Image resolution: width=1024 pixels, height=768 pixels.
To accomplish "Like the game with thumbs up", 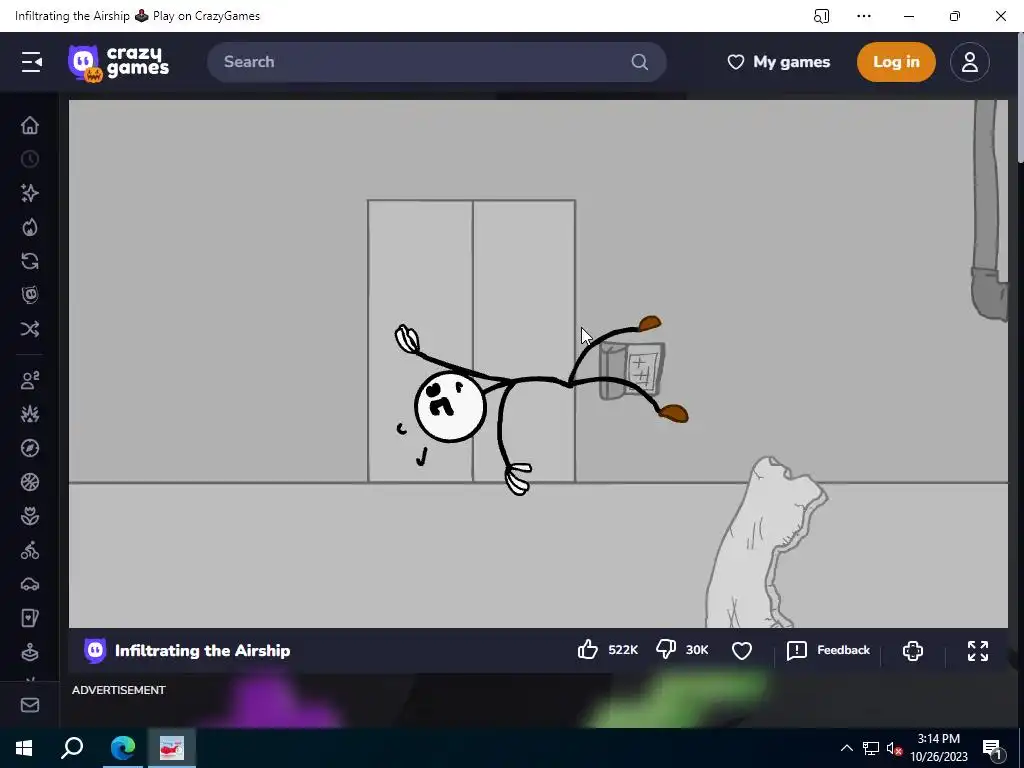I will [588, 650].
